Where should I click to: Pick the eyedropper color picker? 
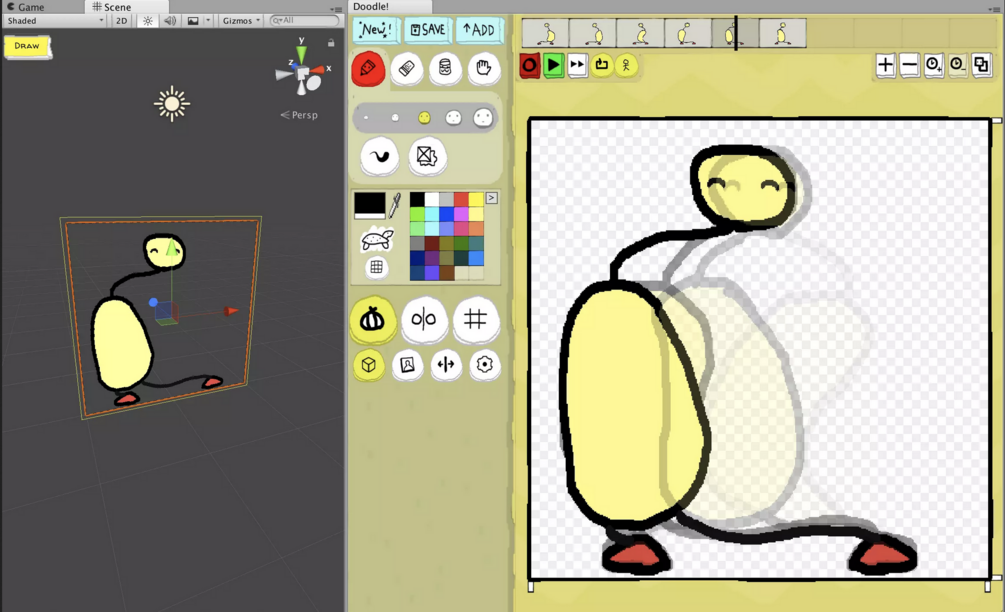(395, 206)
